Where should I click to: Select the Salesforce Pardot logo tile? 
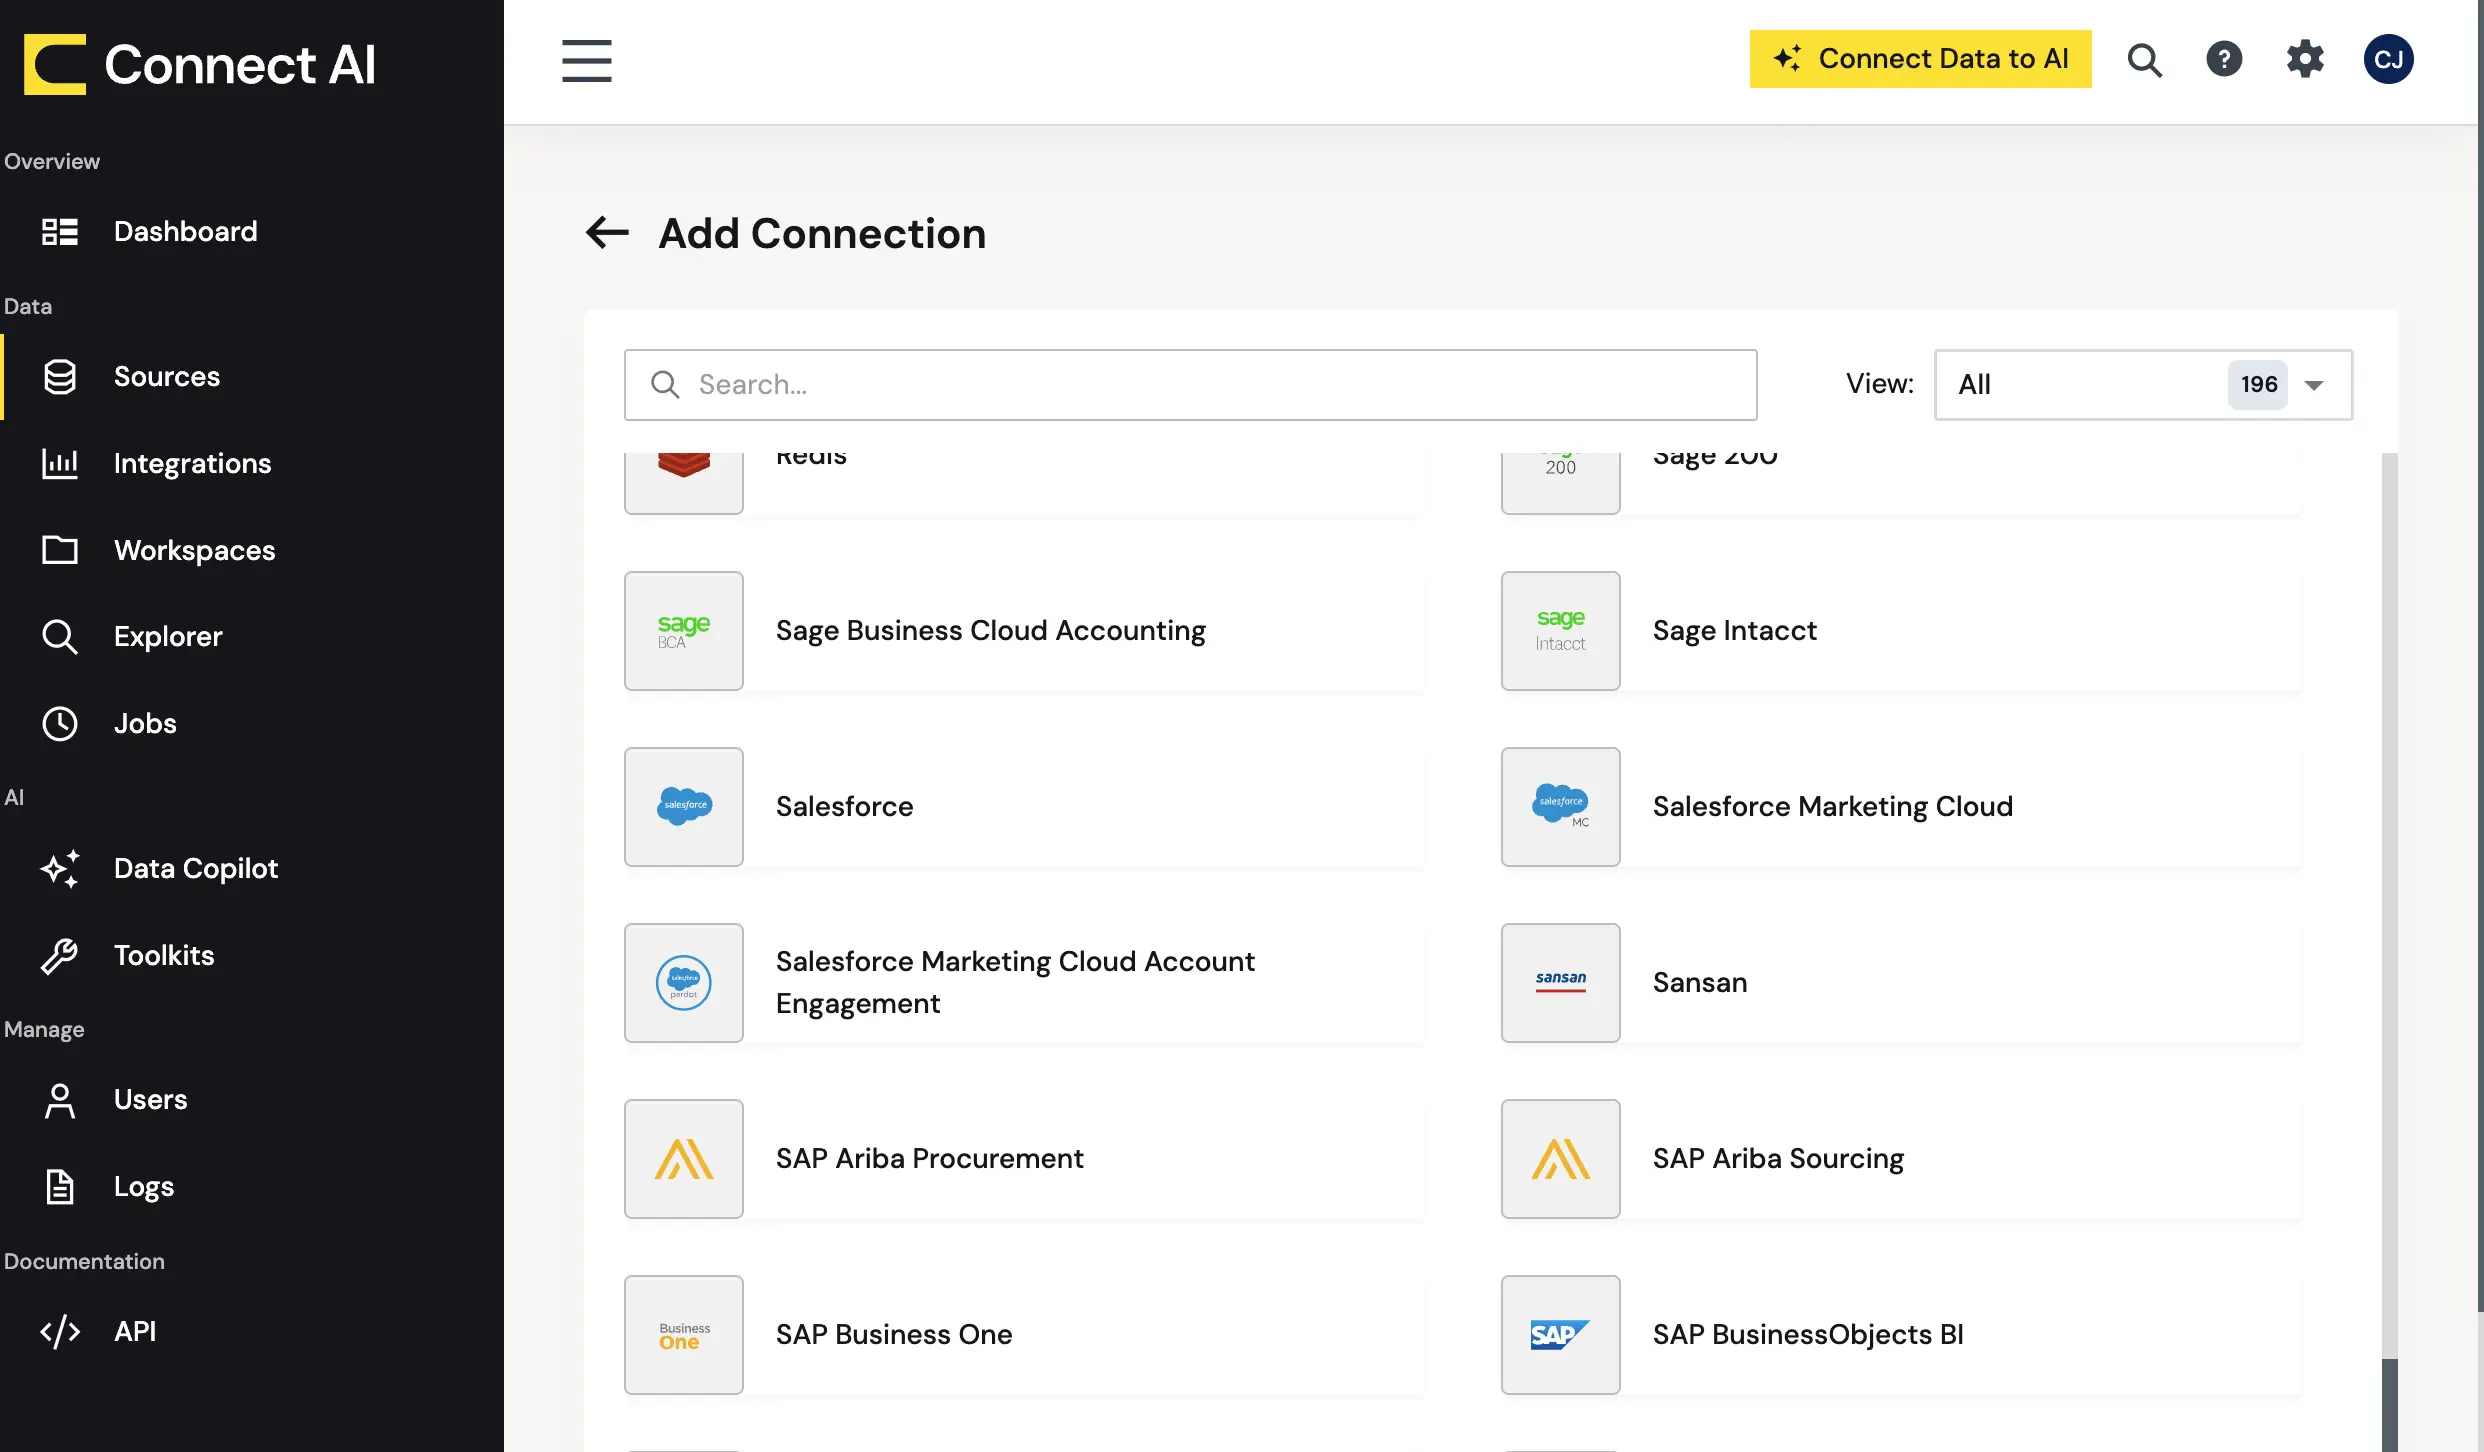click(684, 983)
